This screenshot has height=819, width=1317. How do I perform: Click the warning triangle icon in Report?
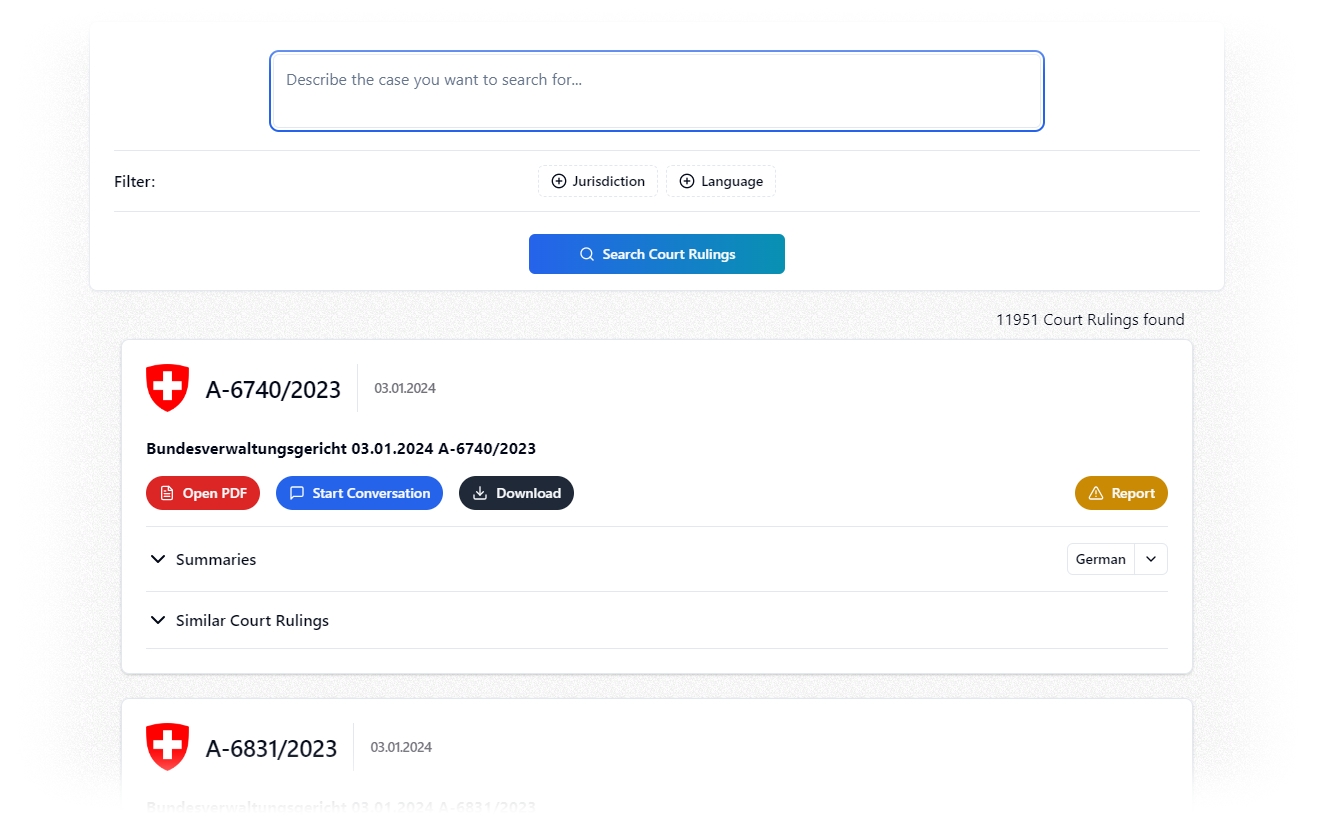click(1095, 493)
